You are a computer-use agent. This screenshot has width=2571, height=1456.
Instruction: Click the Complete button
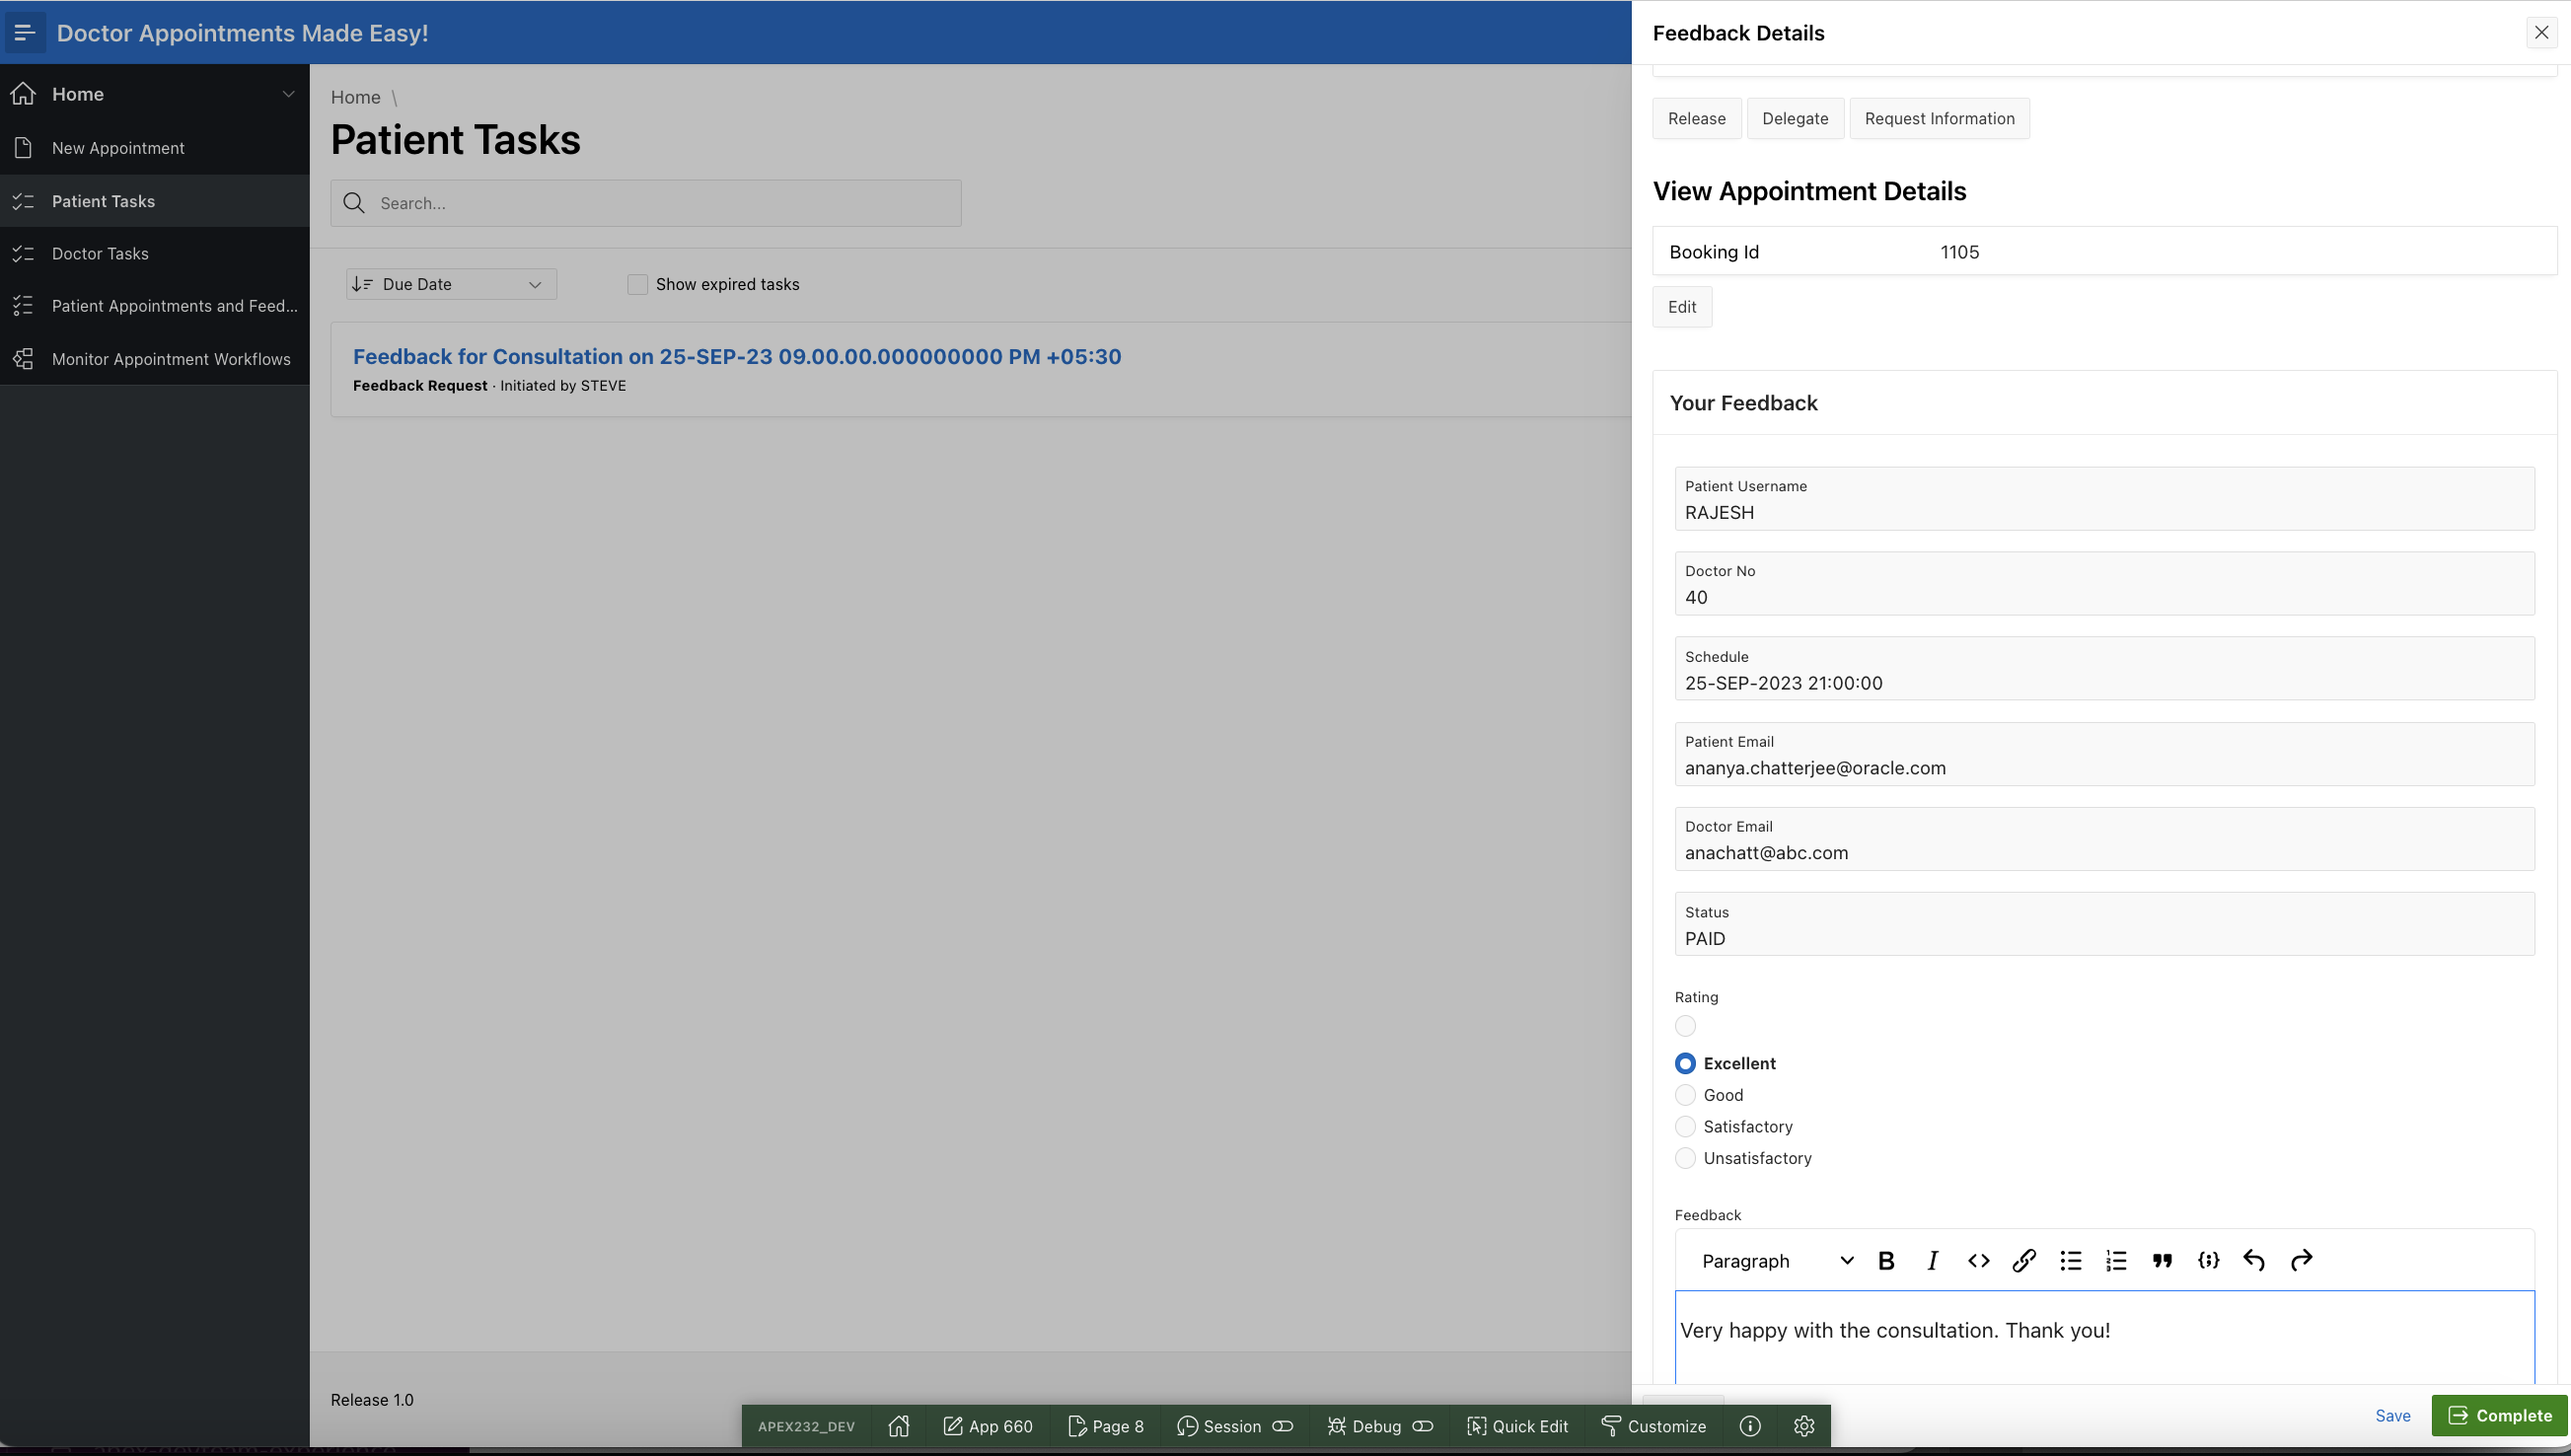pyautogui.click(x=2499, y=1415)
